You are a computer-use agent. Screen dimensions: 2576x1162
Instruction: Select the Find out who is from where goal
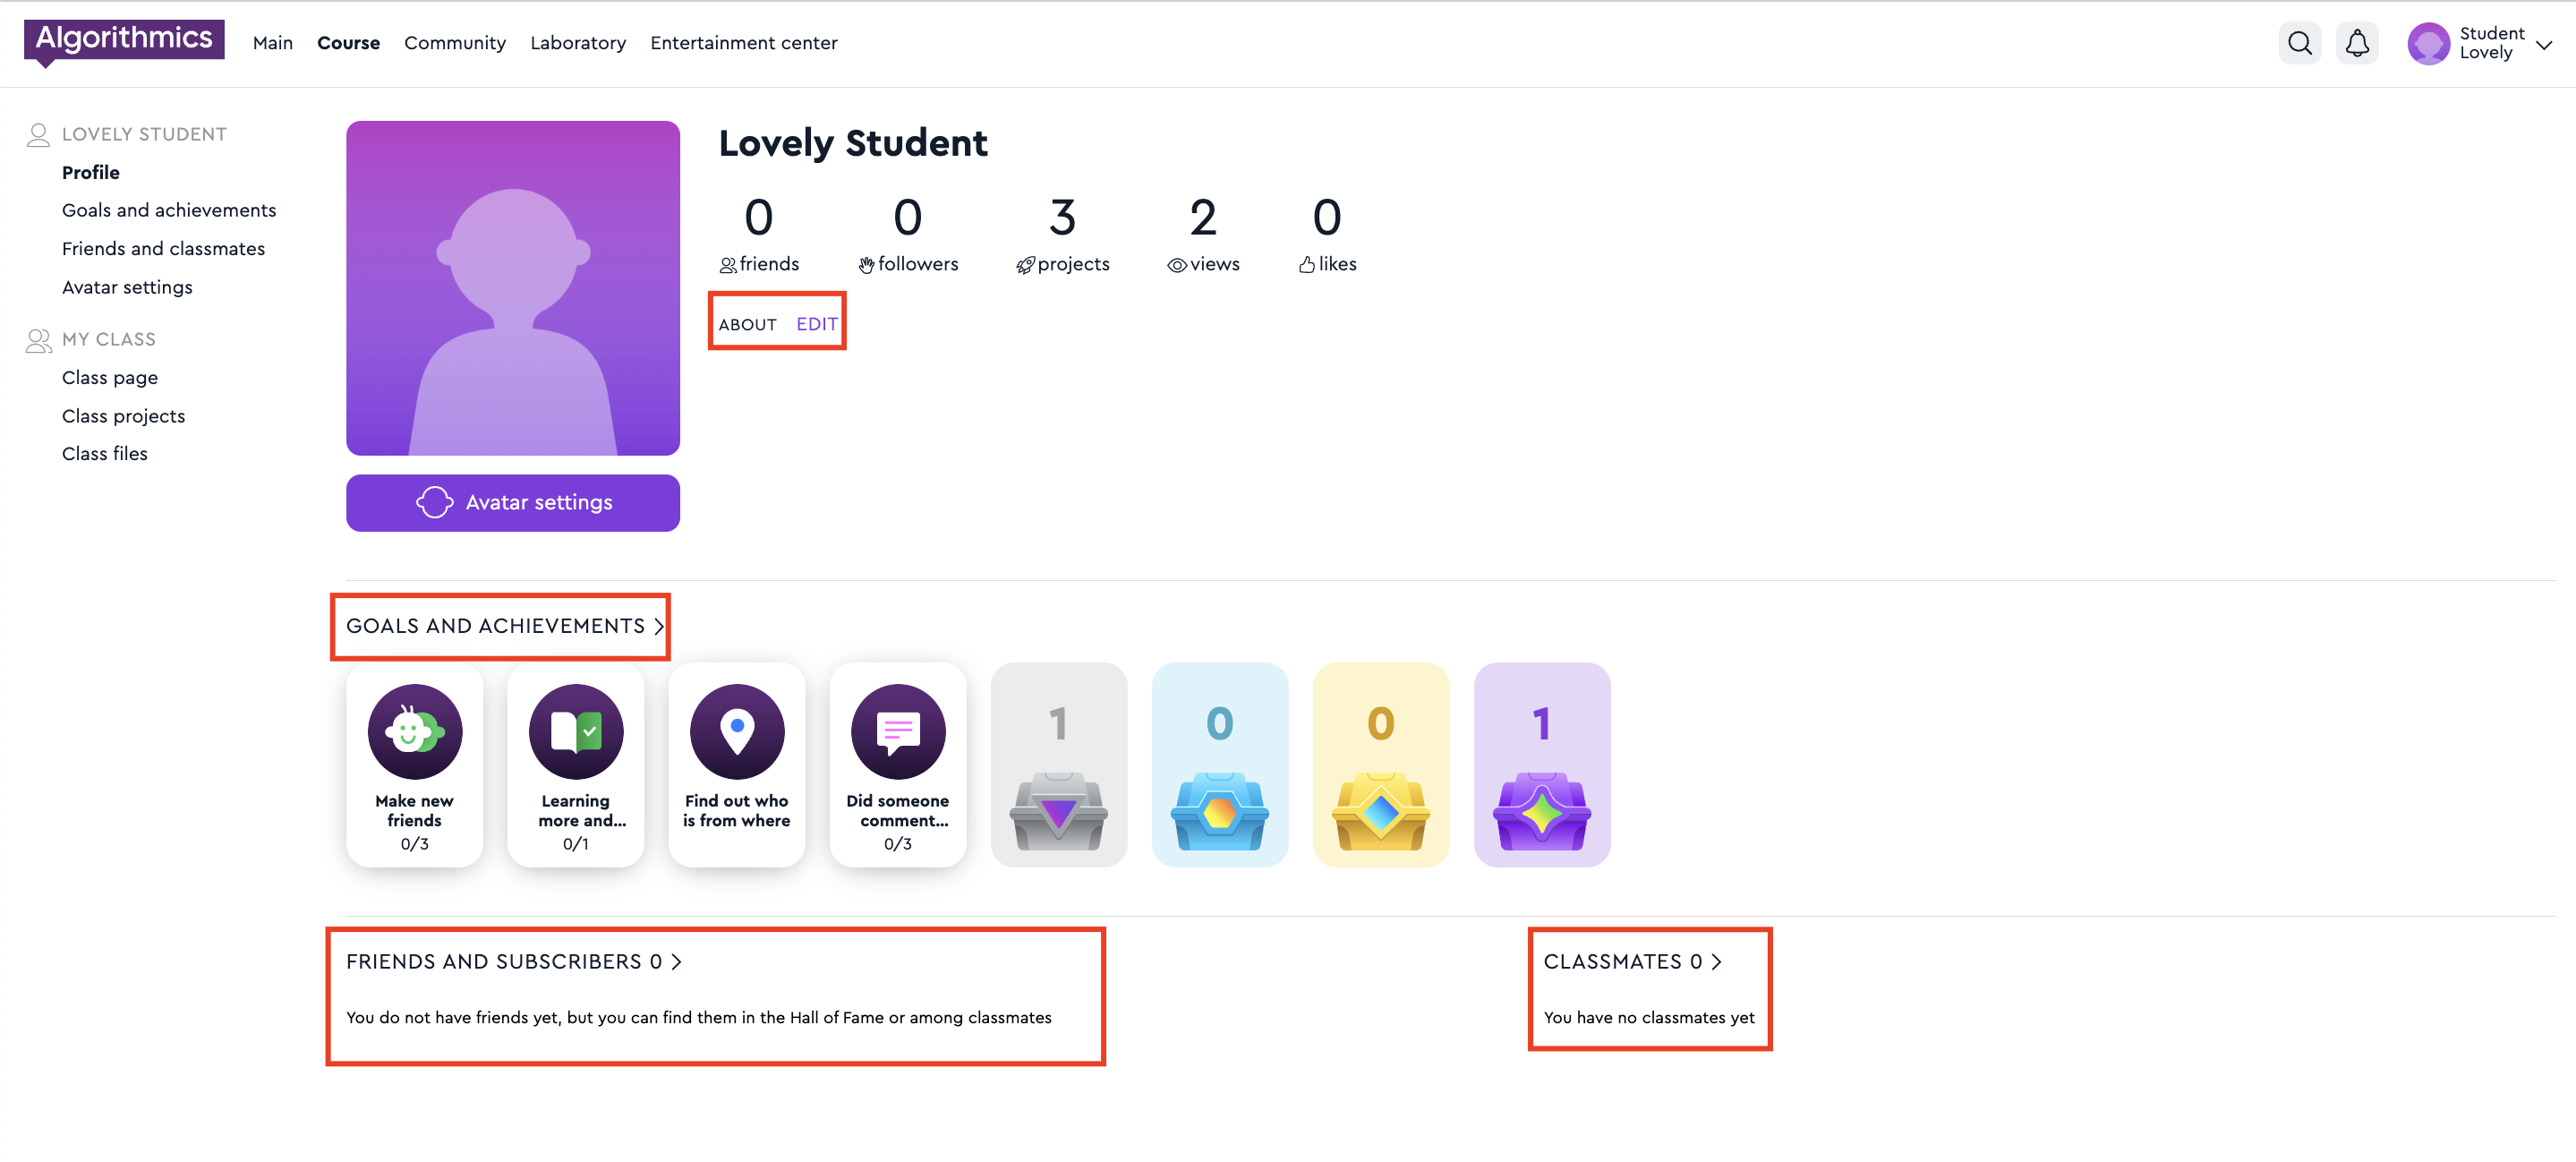click(736, 764)
